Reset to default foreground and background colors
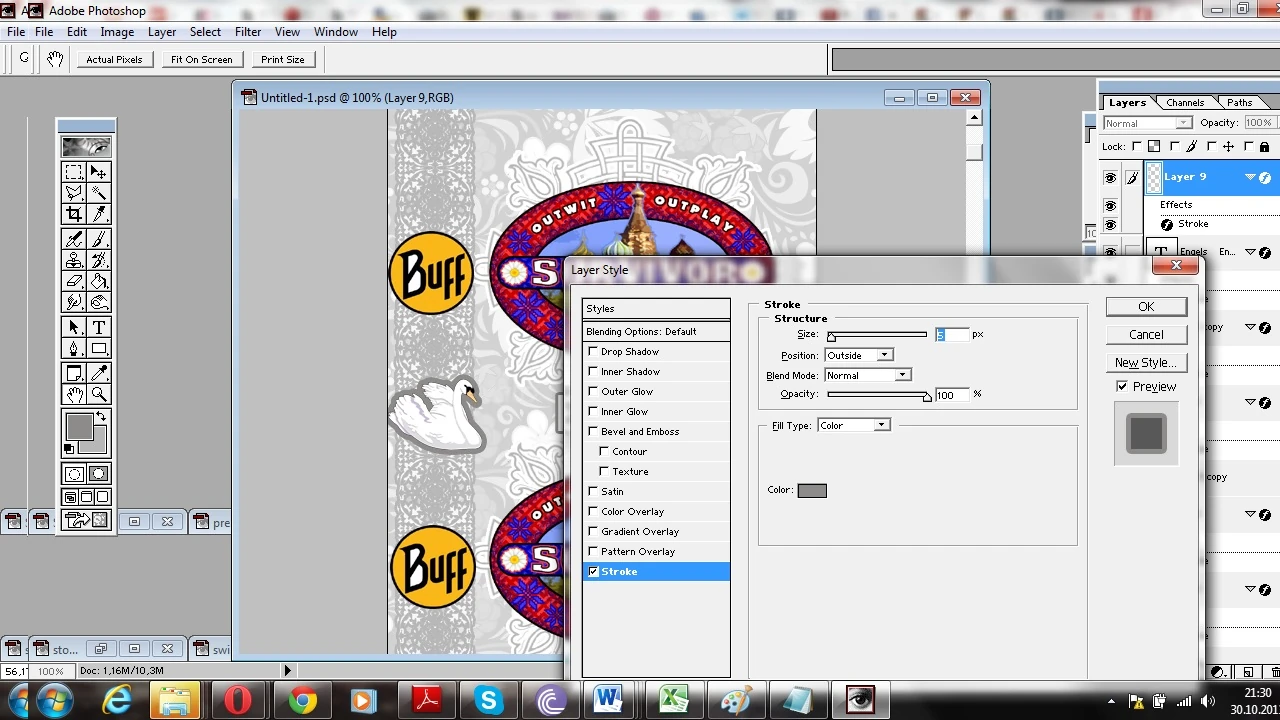 69,449
